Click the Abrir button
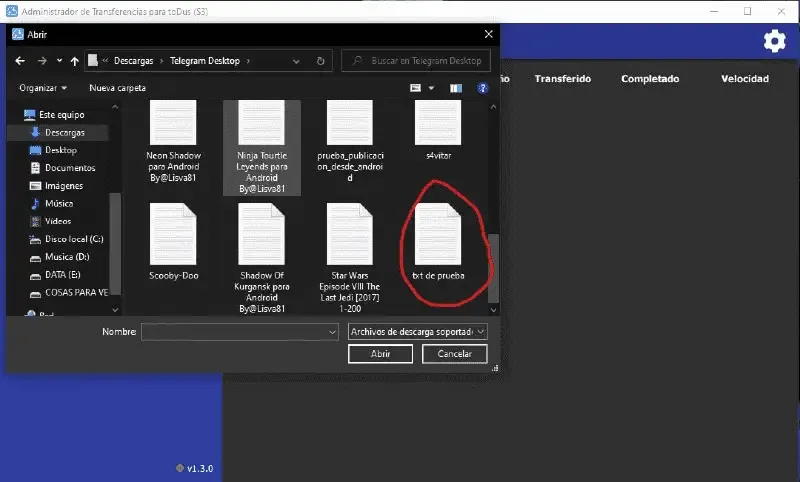The width and height of the screenshot is (800, 482). [x=381, y=354]
